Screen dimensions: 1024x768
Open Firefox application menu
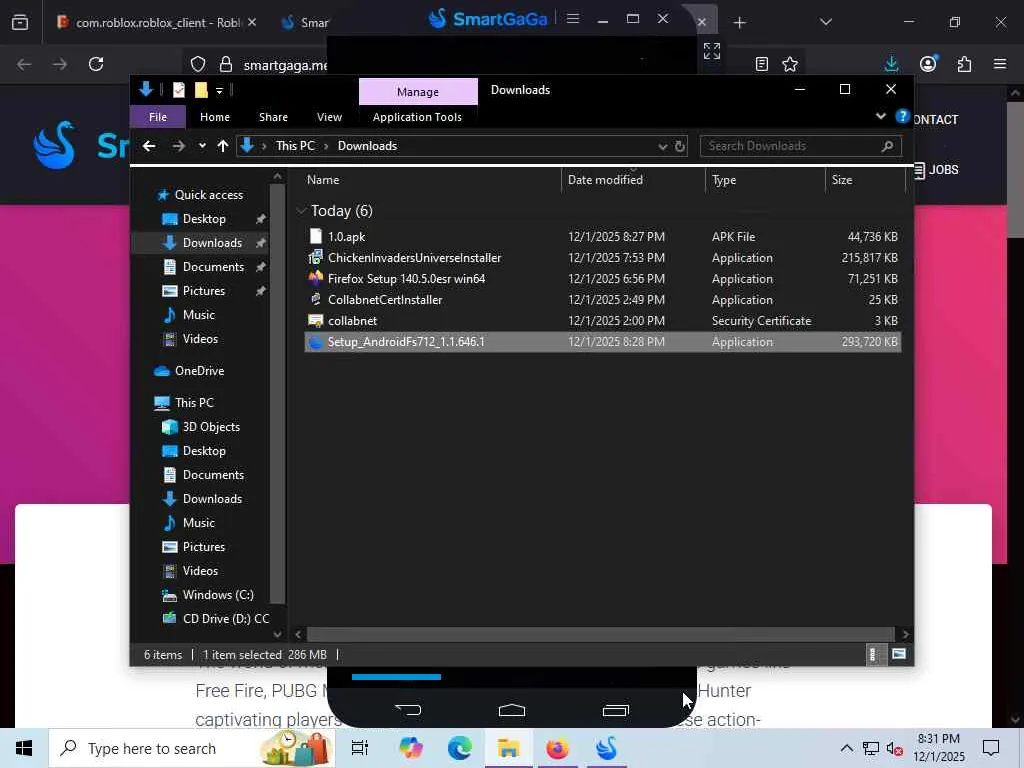1000,64
